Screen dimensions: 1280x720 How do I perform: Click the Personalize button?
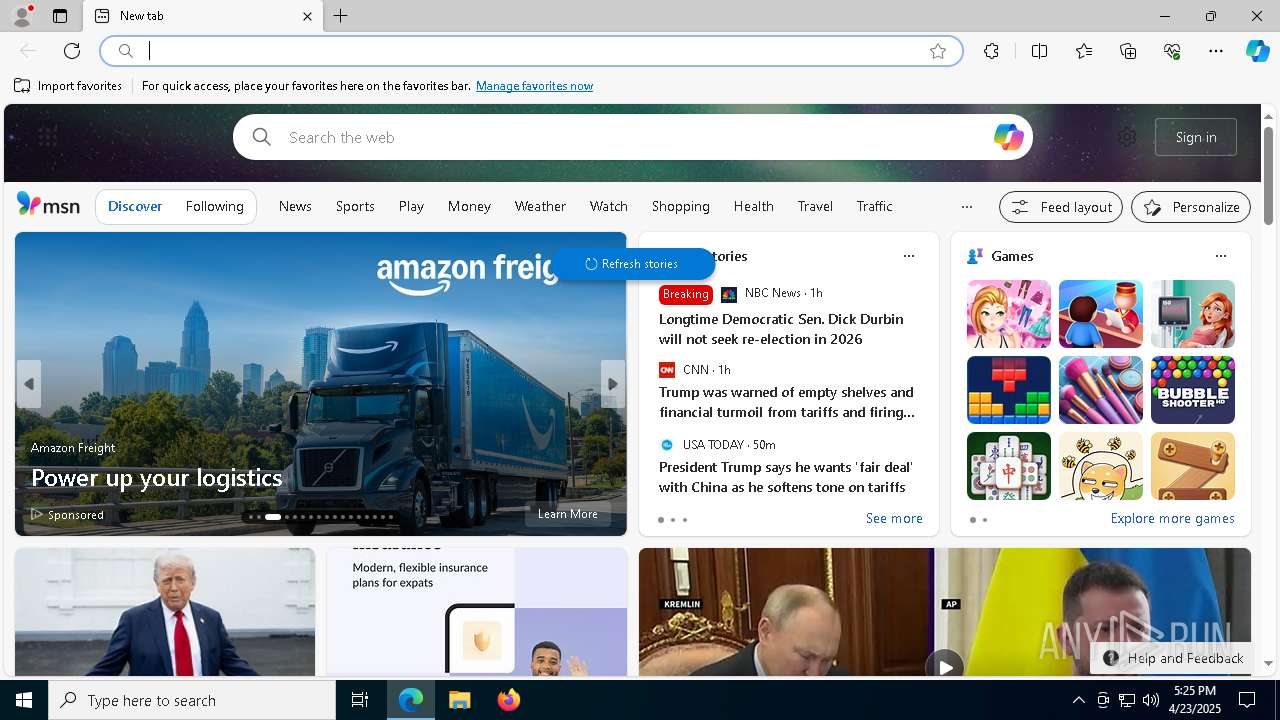[x=1191, y=207]
